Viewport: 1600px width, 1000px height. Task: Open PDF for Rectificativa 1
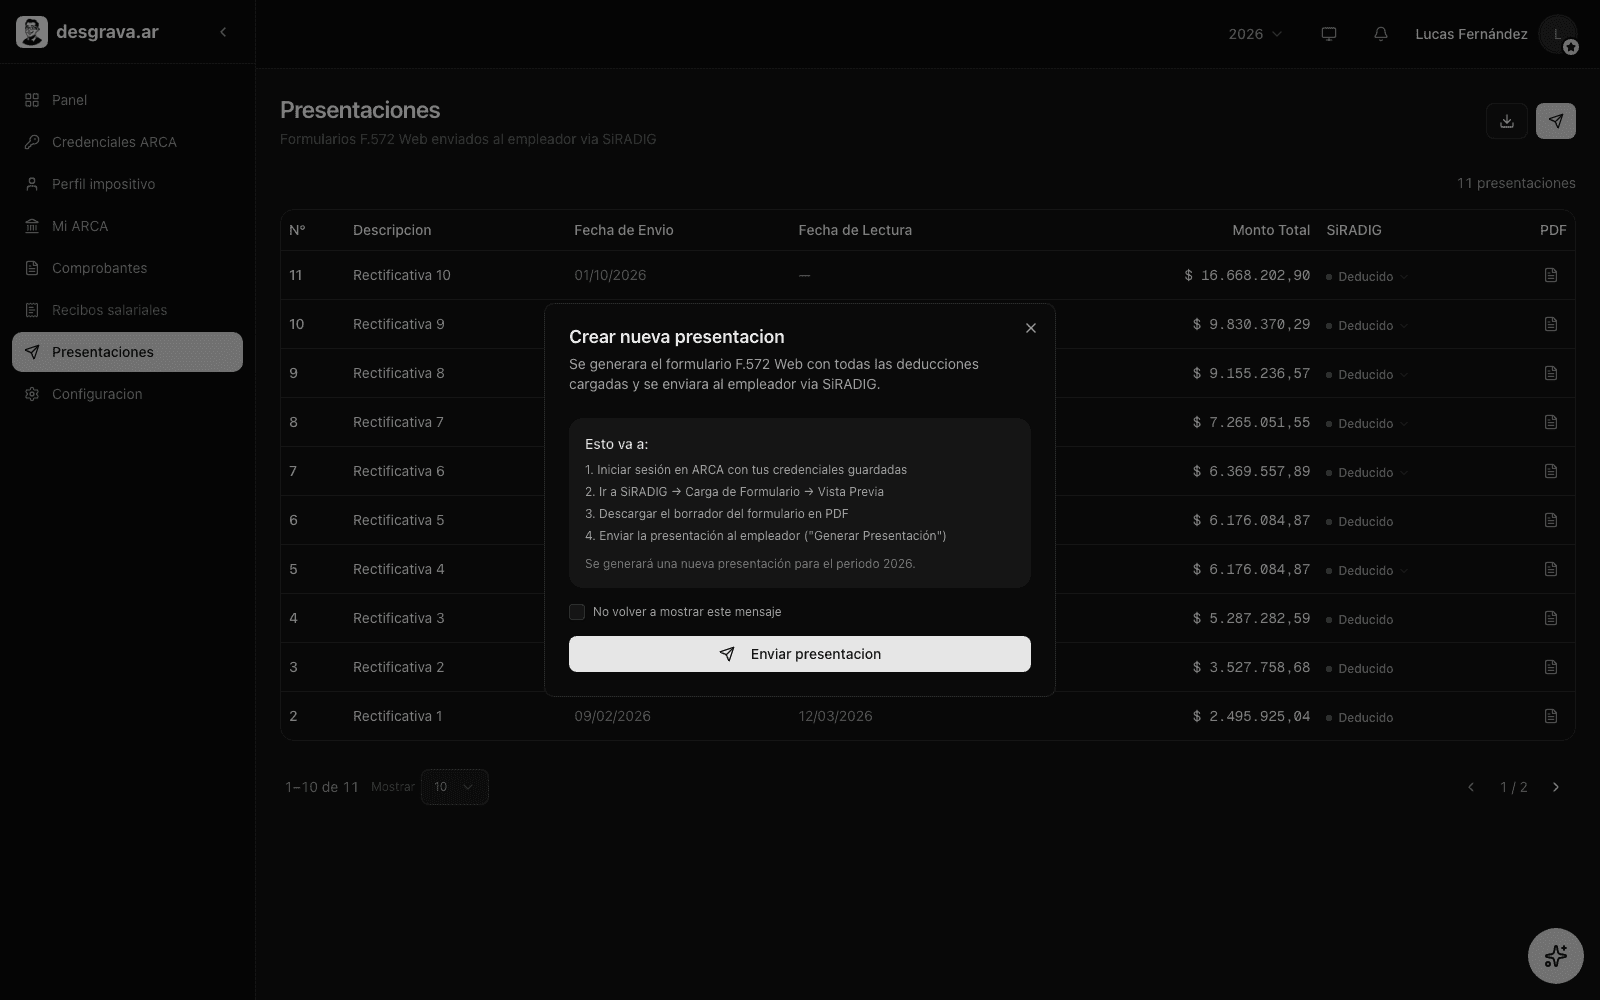(1551, 716)
